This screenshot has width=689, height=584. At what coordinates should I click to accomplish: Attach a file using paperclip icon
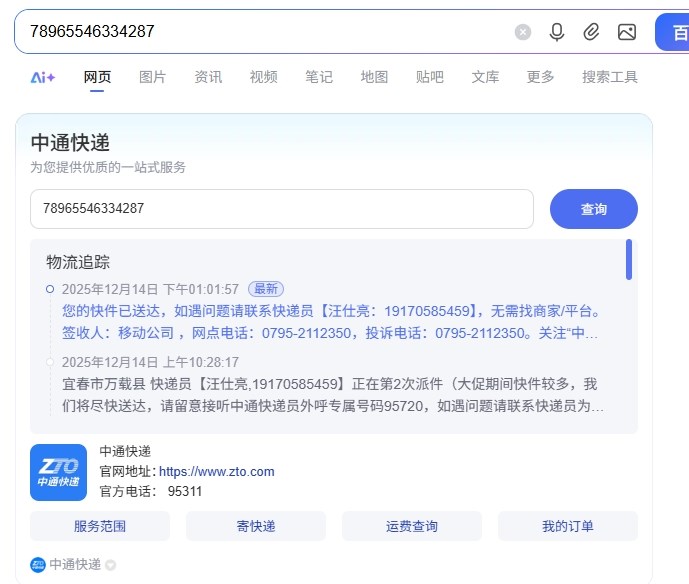[x=592, y=32]
